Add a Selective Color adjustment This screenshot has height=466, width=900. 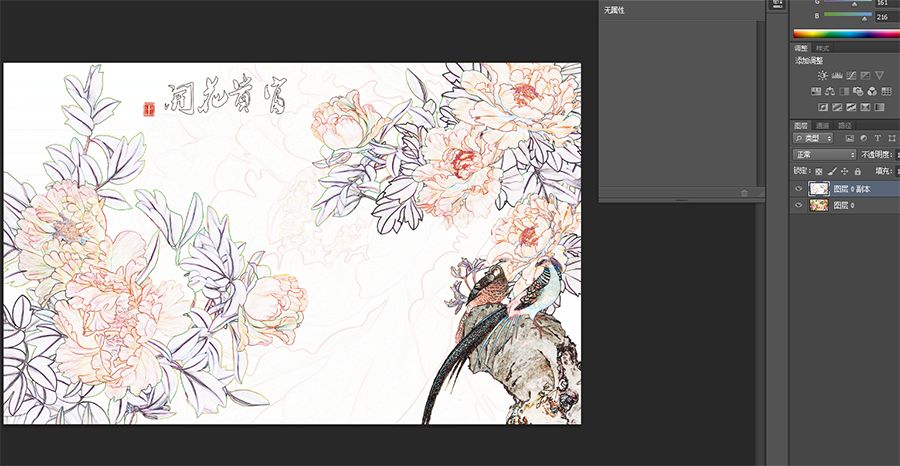pos(865,107)
